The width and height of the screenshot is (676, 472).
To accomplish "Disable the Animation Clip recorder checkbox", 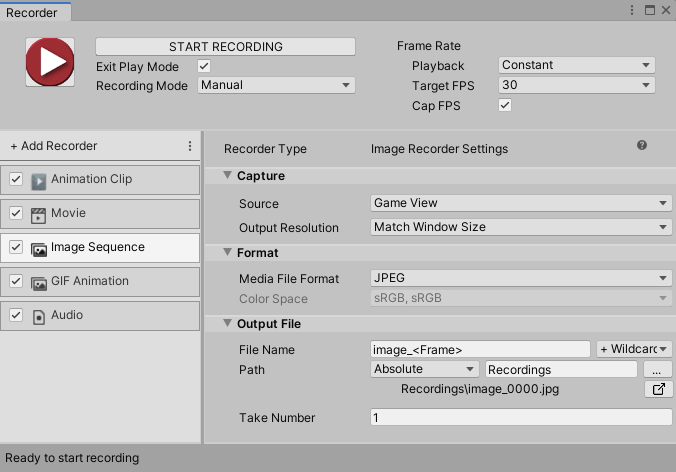I will pyautogui.click(x=16, y=179).
